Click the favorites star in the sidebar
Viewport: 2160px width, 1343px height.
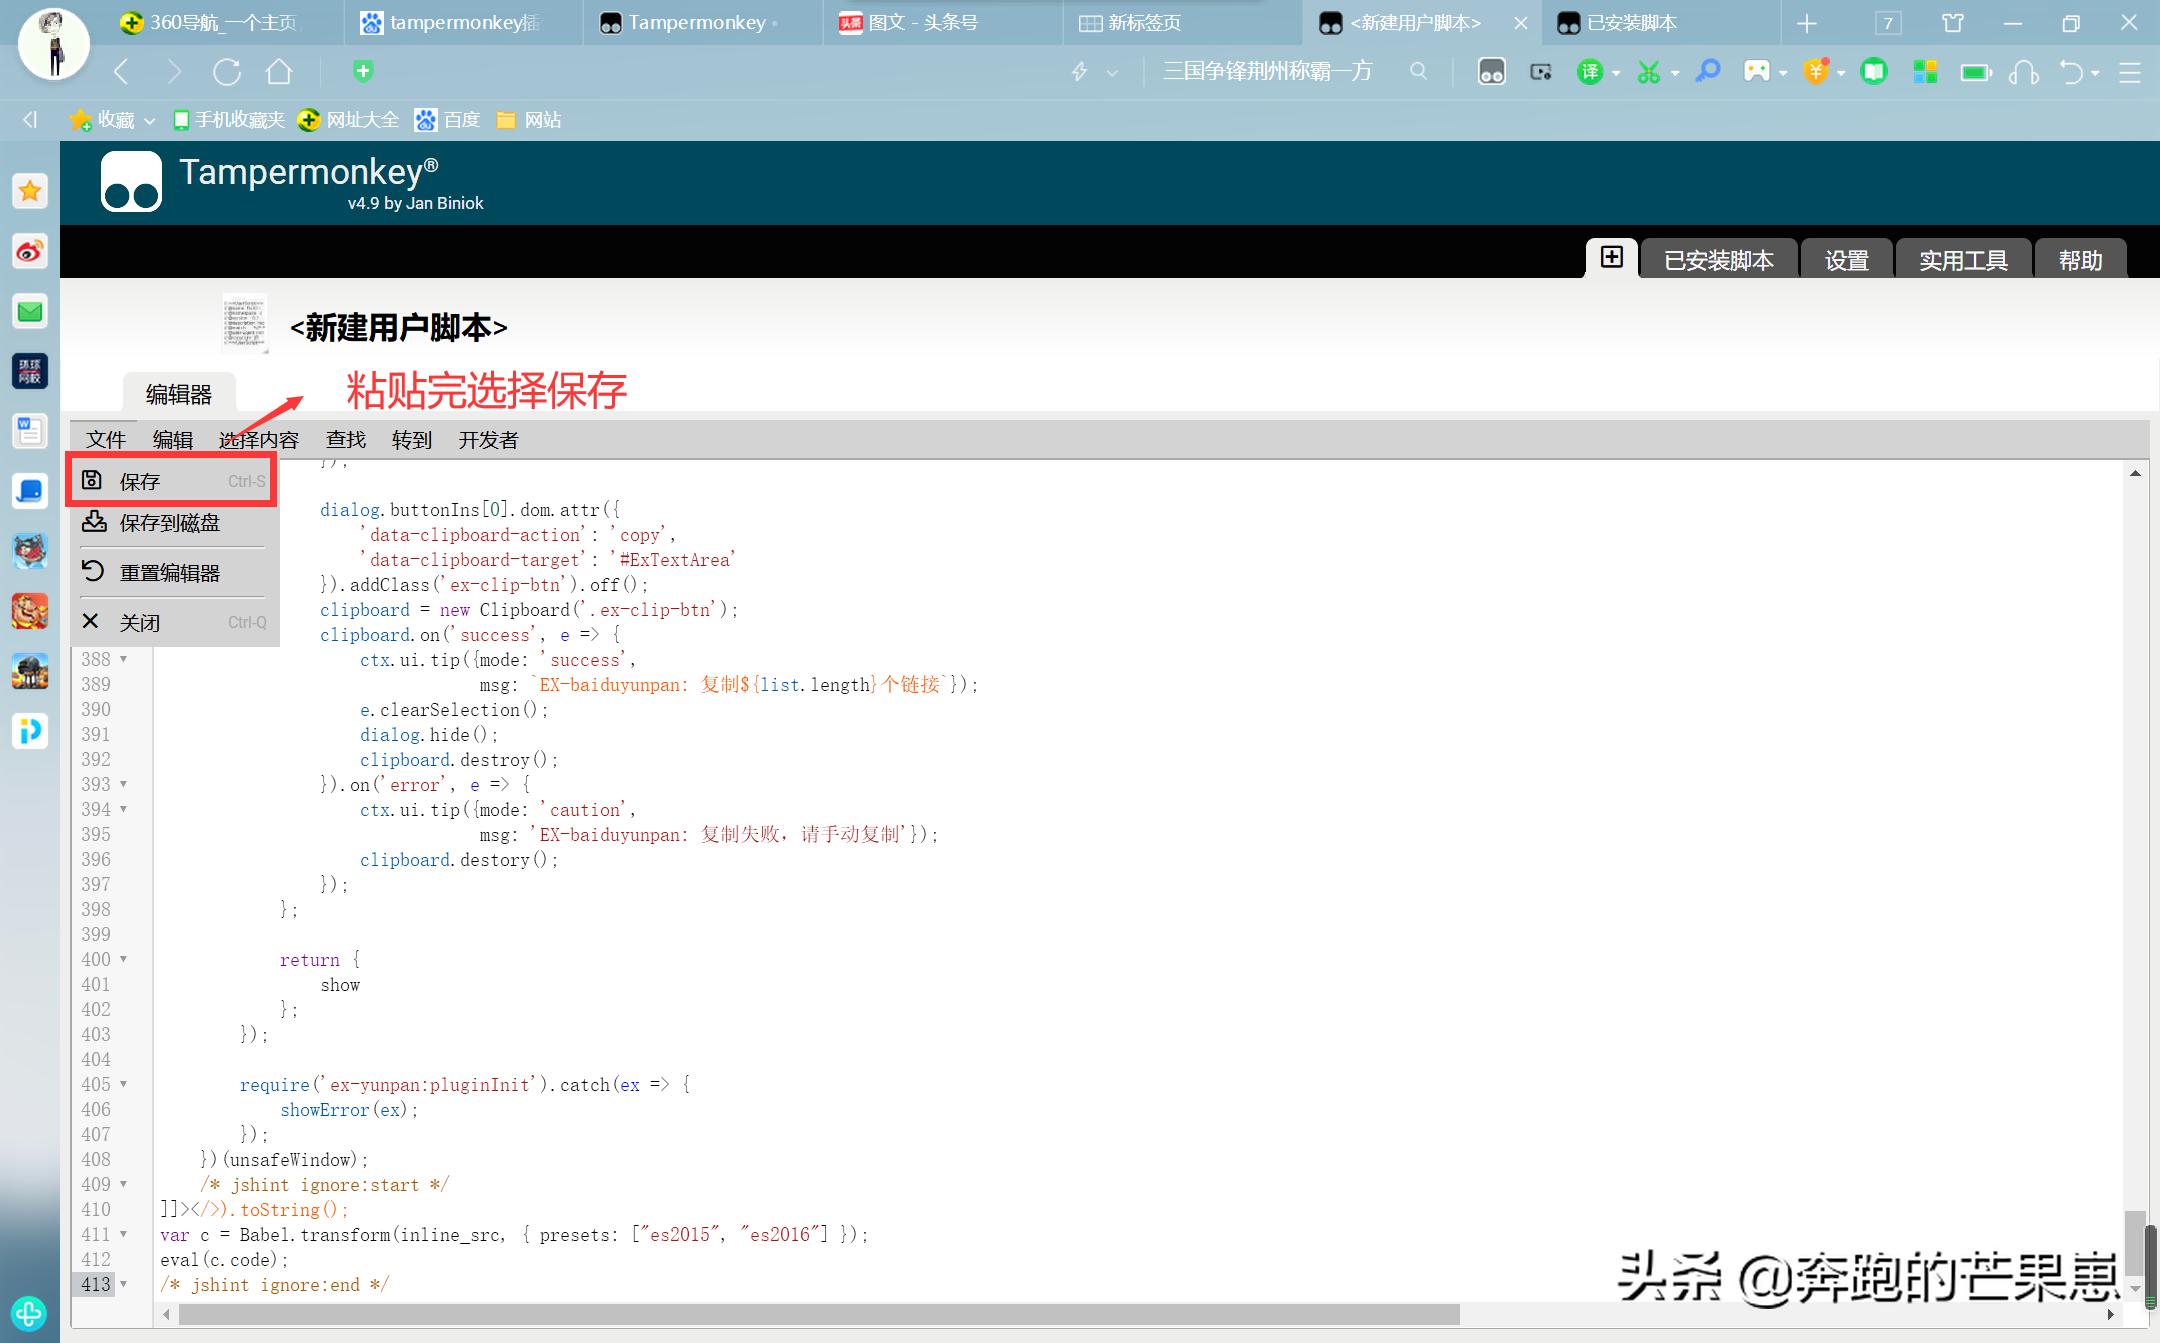click(x=29, y=190)
